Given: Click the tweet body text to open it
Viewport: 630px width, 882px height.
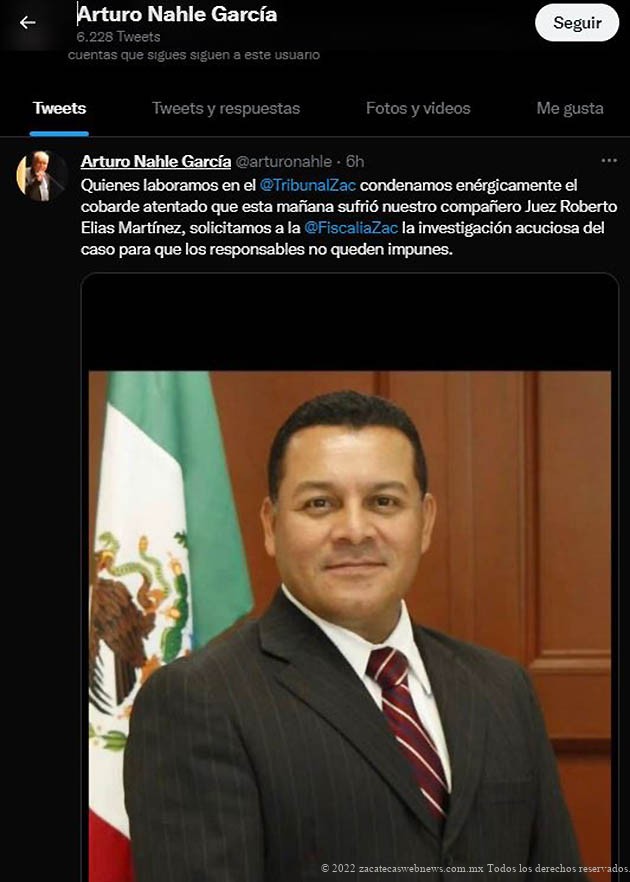Looking at the screenshot, I should pyautogui.click(x=349, y=217).
